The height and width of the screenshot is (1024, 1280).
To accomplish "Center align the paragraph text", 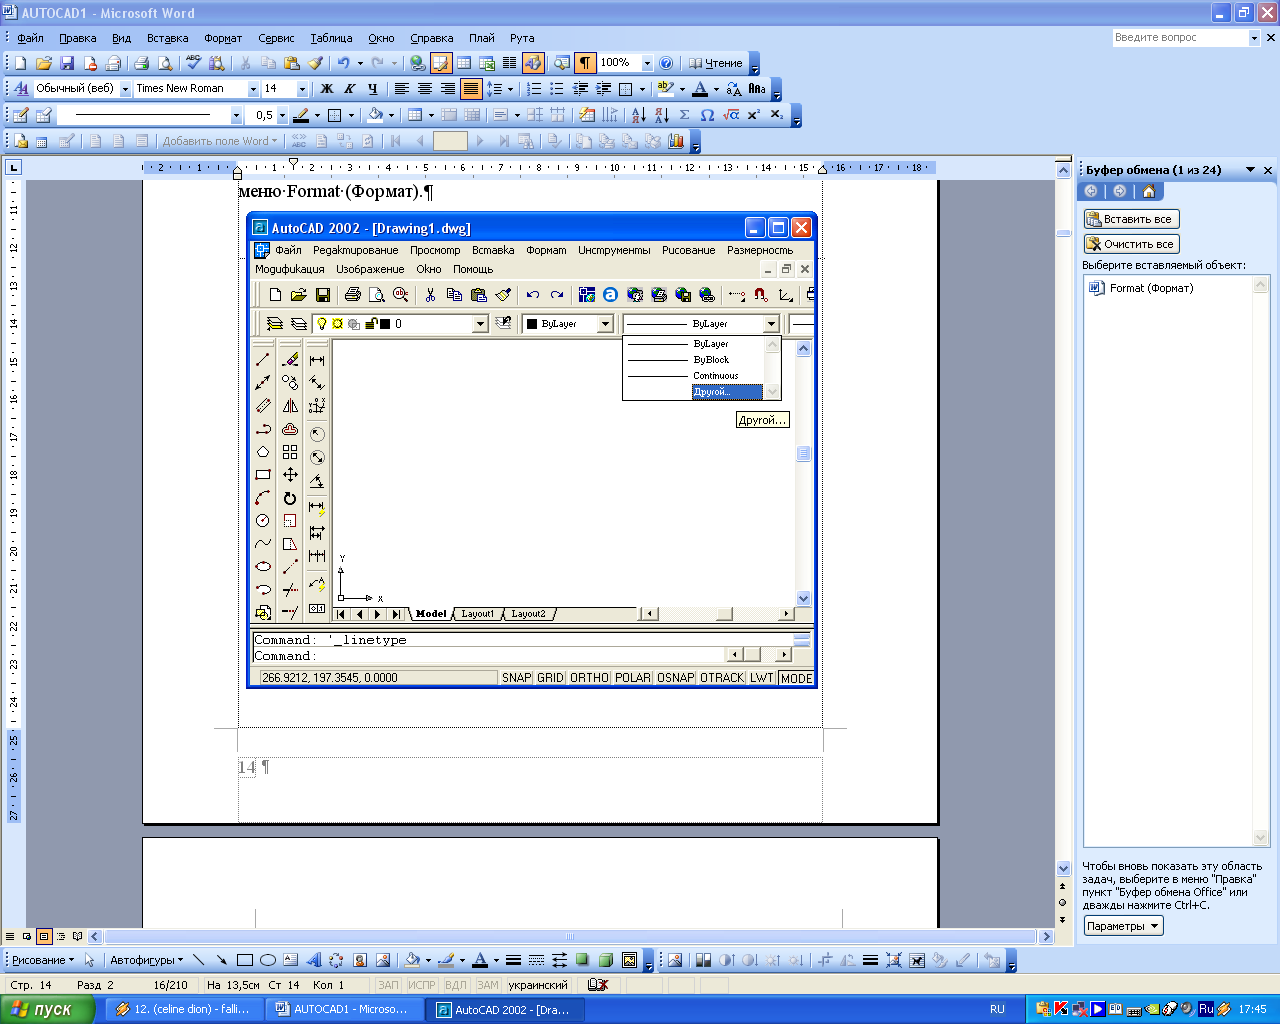I will click(x=425, y=89).
